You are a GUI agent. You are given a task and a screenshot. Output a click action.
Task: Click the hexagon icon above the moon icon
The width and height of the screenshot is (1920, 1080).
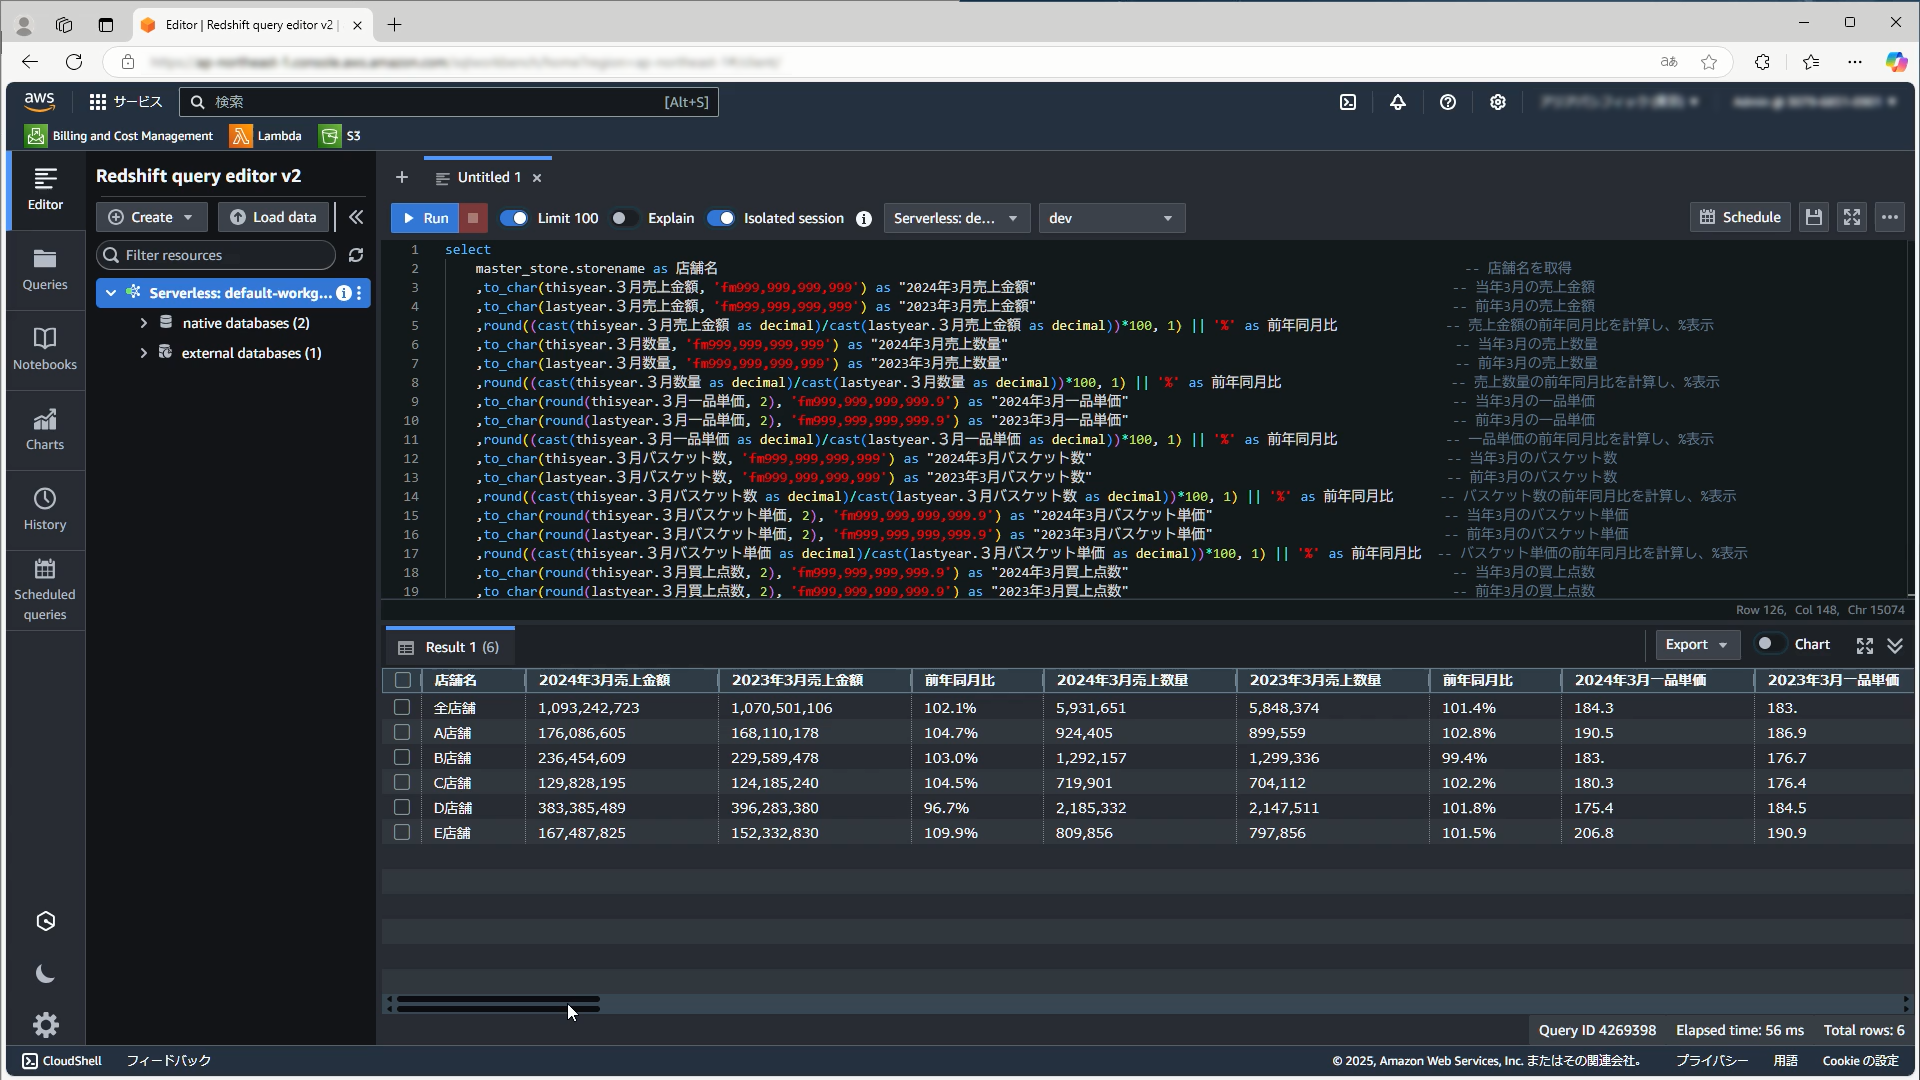point(45,921)
